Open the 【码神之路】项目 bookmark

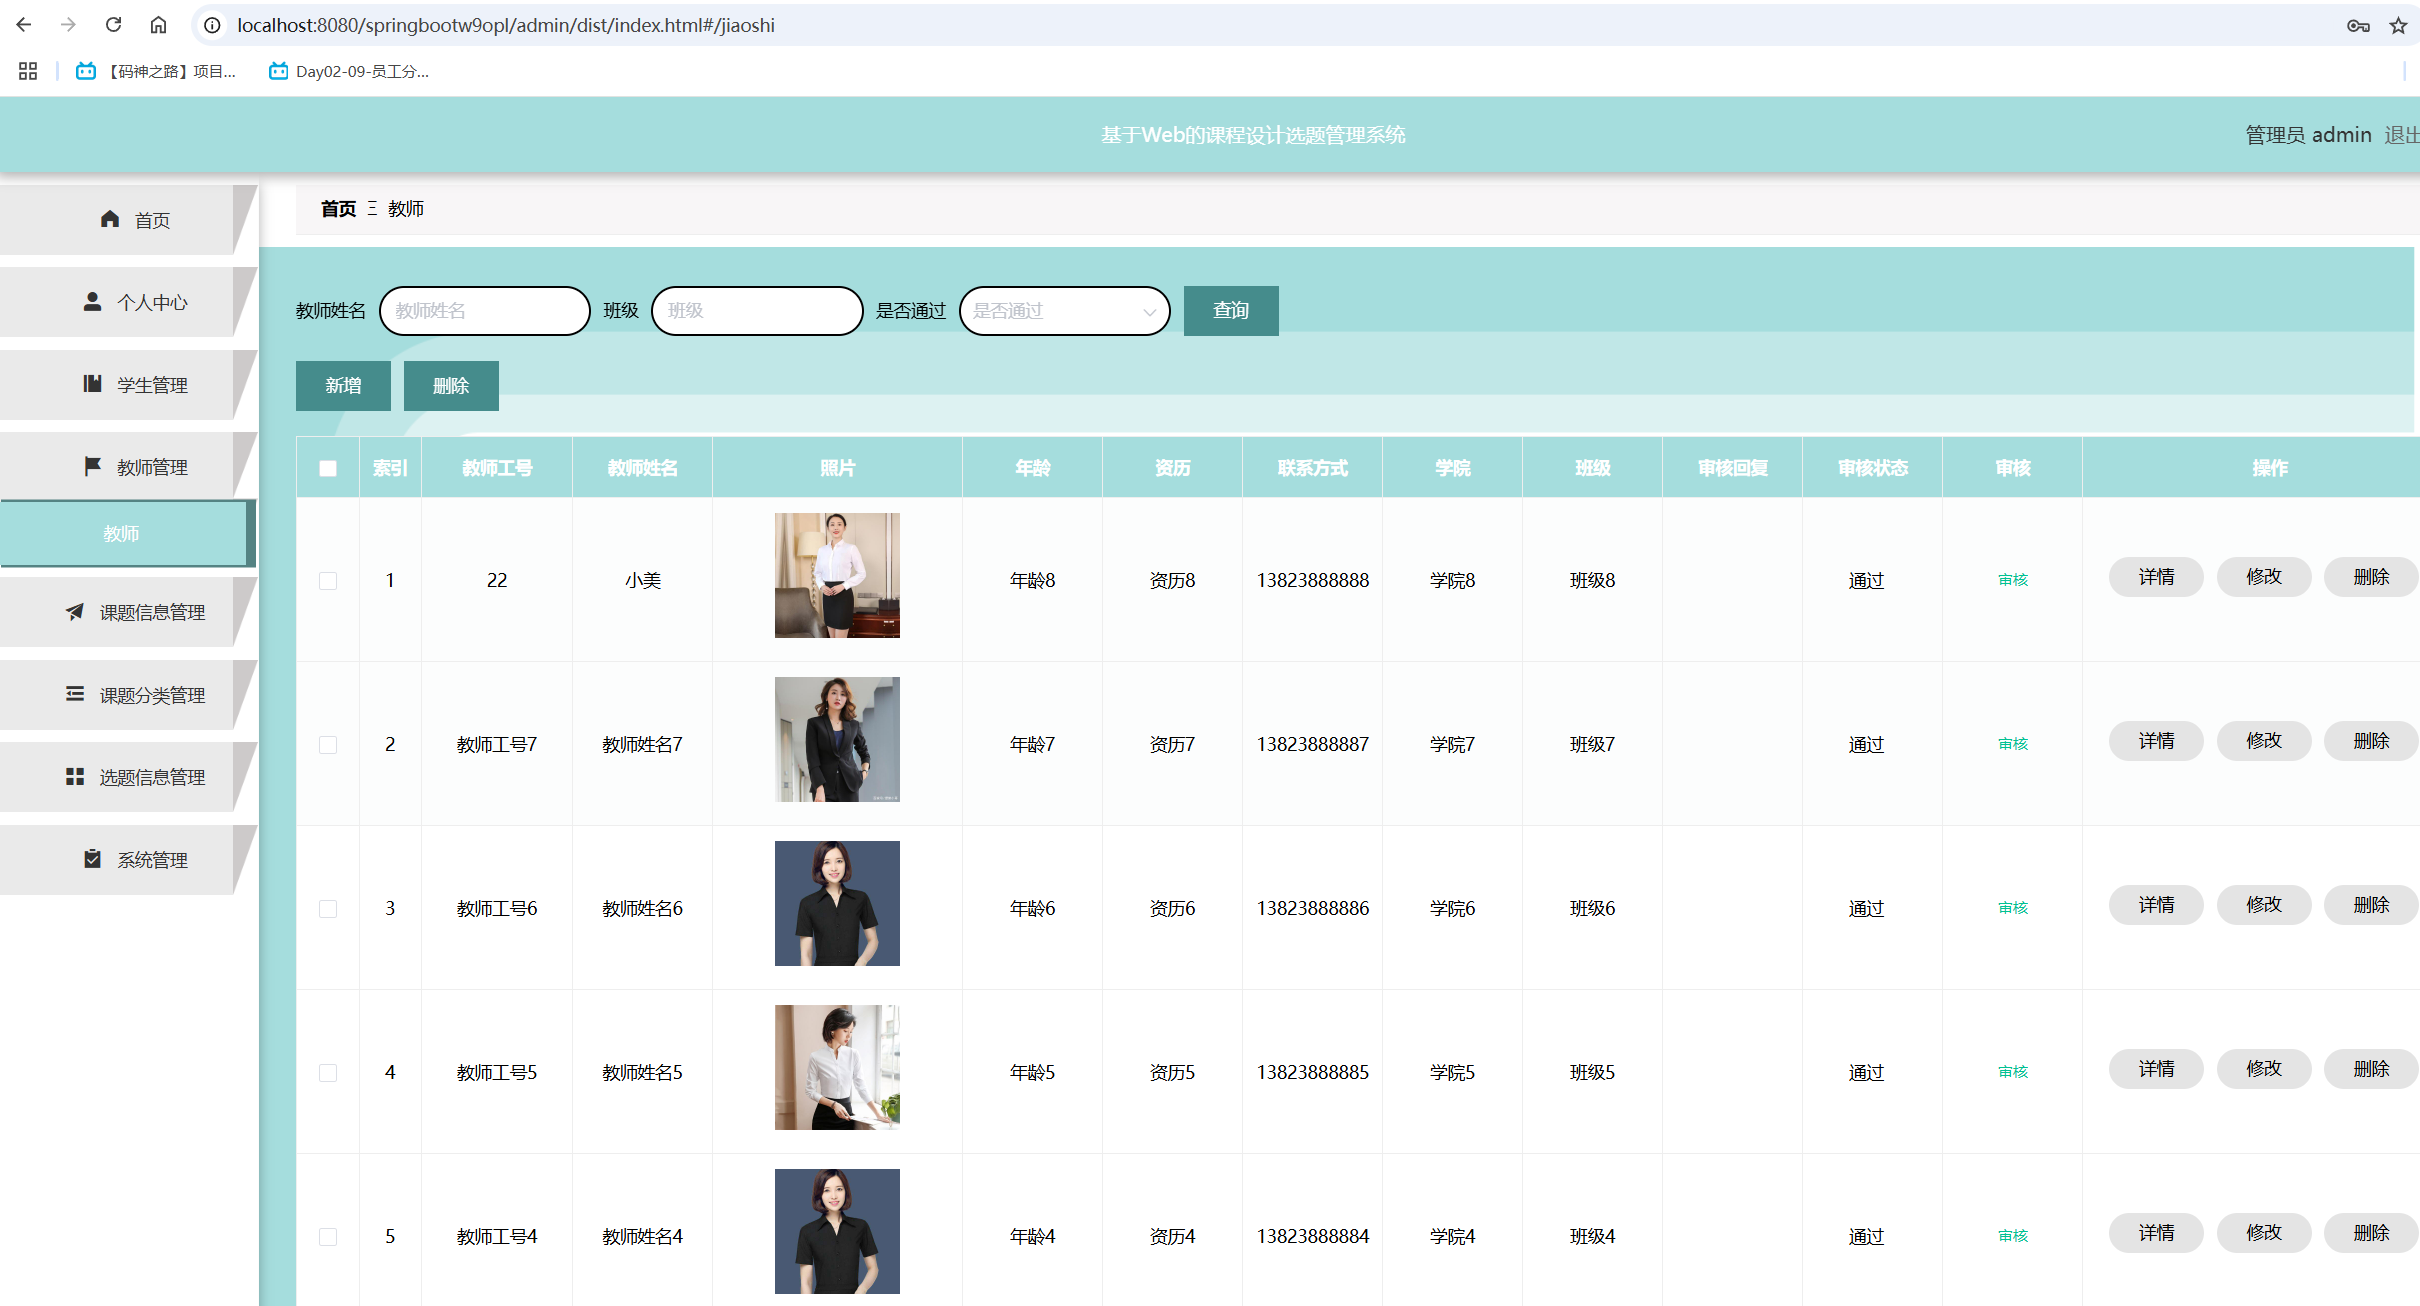(x=156, y=71)
